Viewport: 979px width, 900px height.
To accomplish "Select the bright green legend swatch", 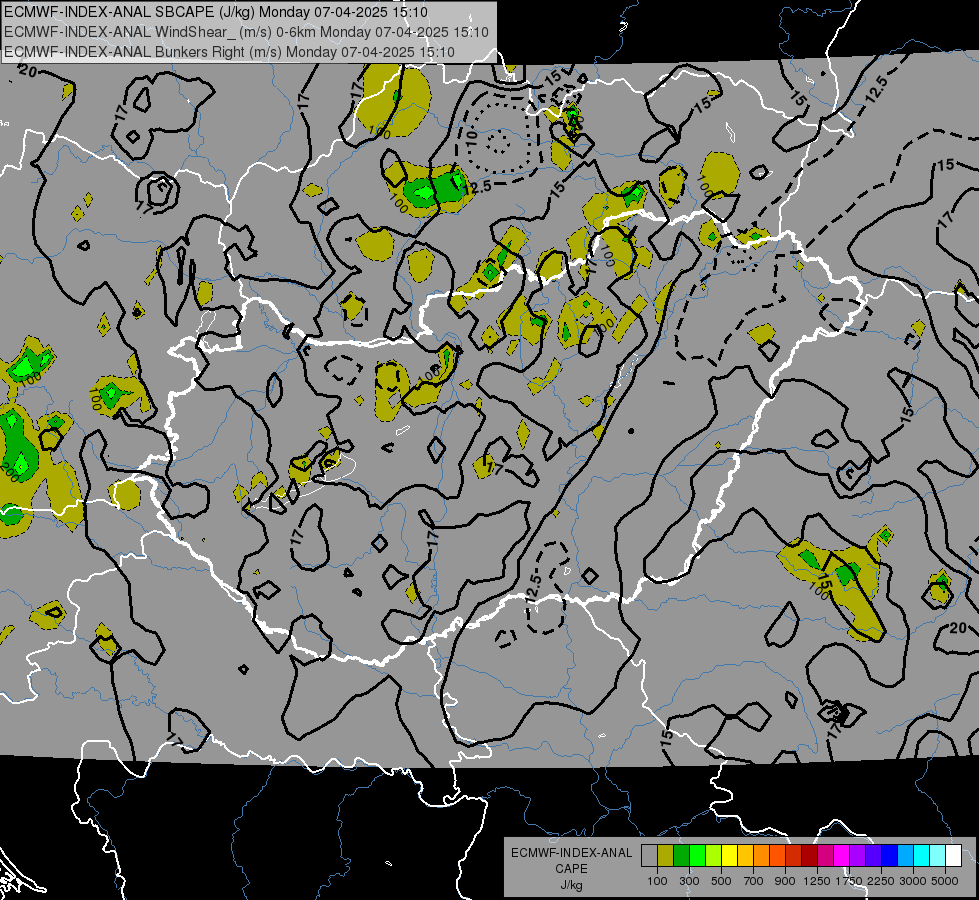I will (697, 855).
